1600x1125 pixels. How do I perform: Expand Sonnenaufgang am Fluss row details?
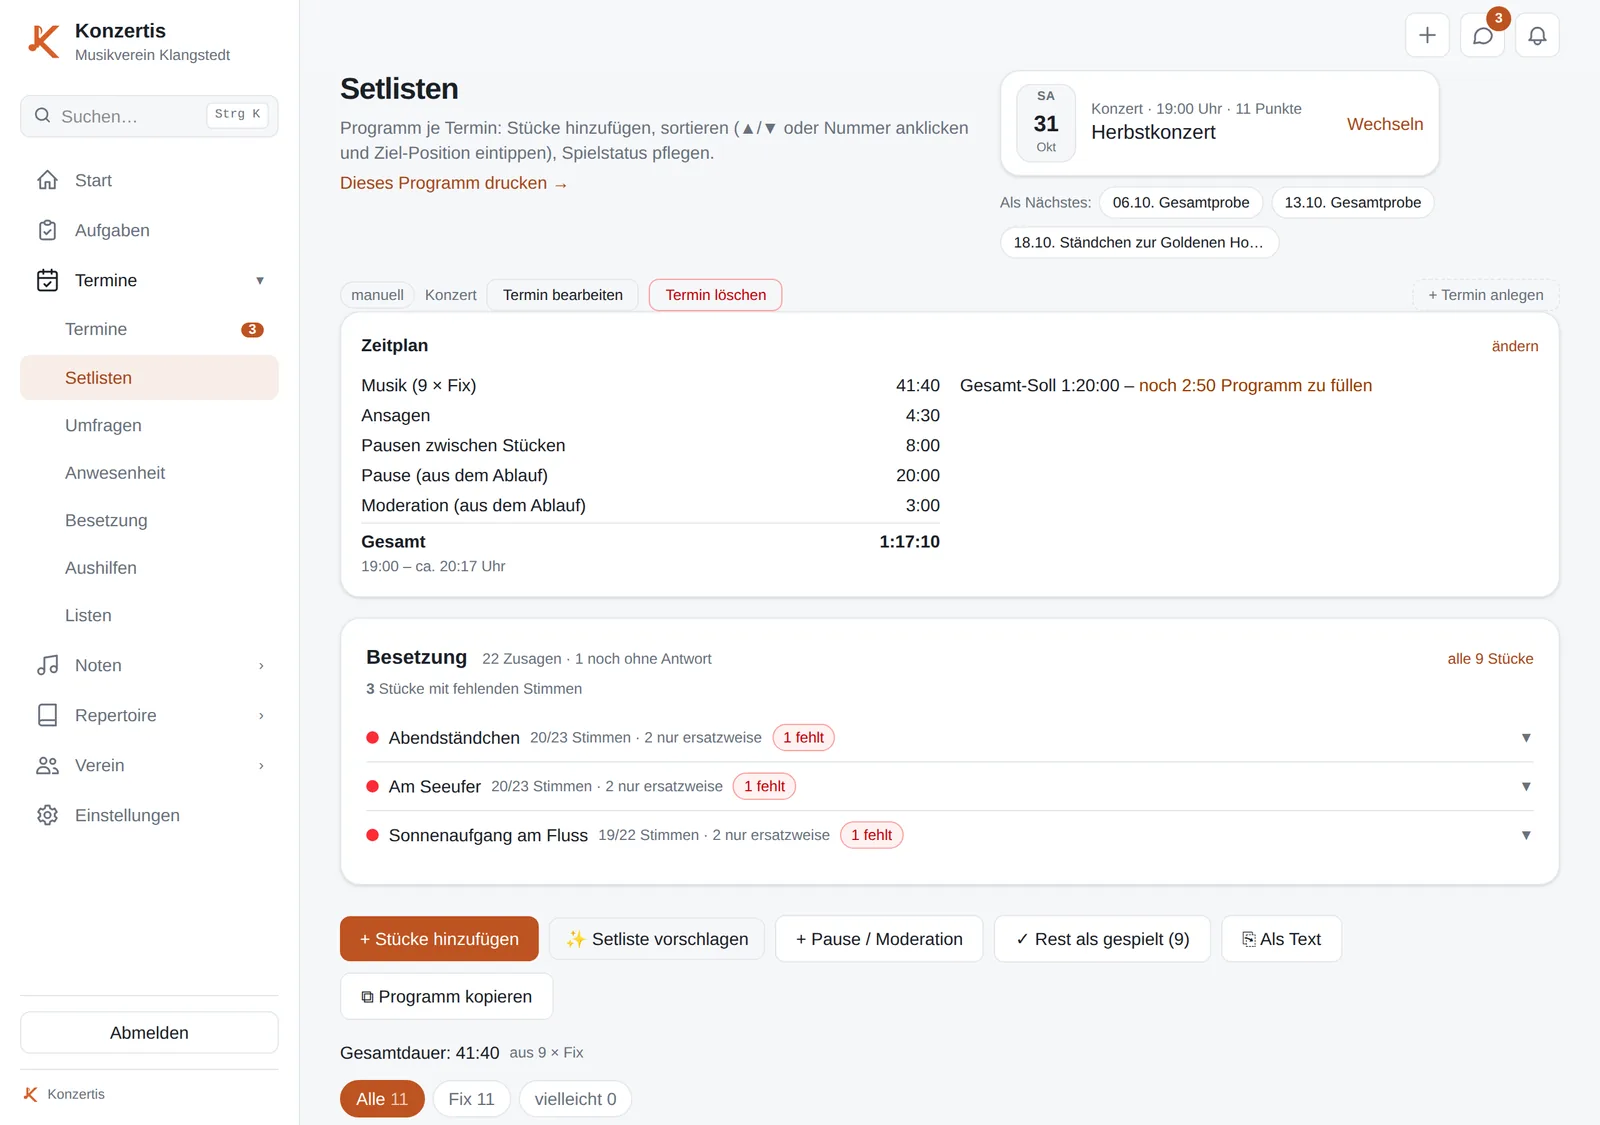(1526, 835)
